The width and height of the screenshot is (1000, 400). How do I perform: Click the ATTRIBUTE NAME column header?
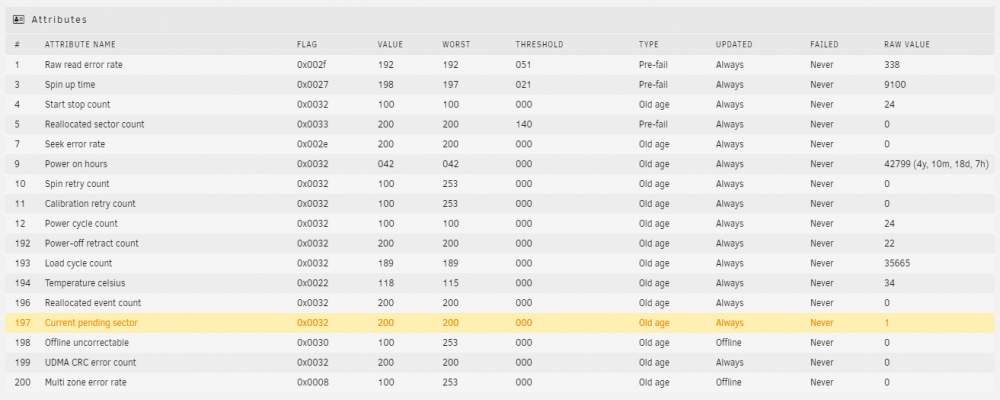80,45
